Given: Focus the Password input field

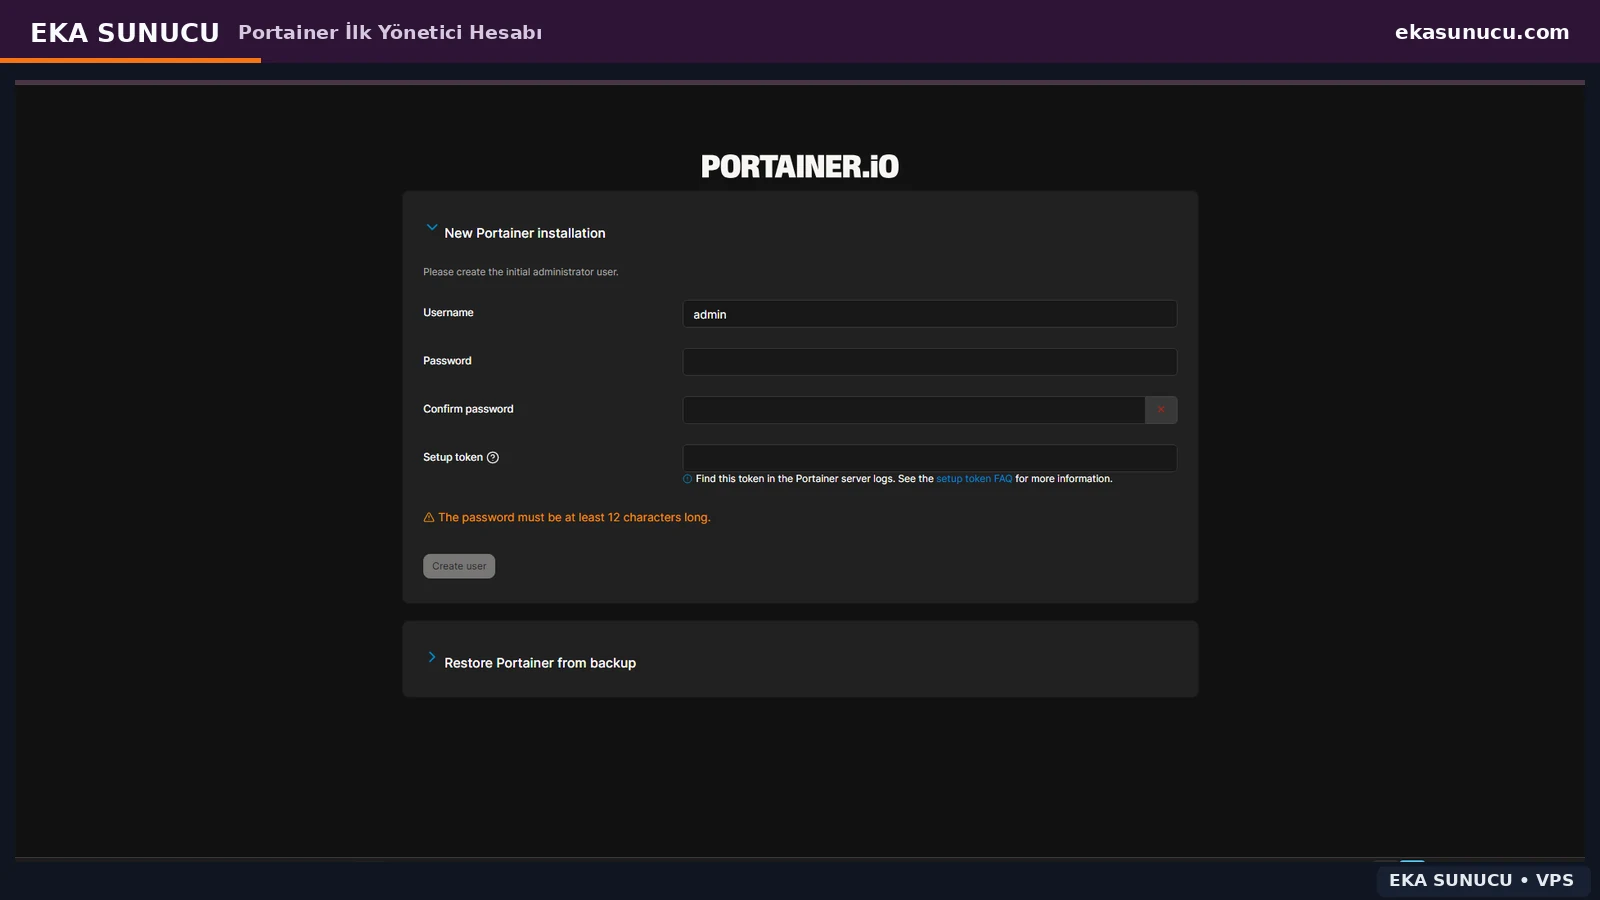Looking at the screenshot, I should click(929, 362).
